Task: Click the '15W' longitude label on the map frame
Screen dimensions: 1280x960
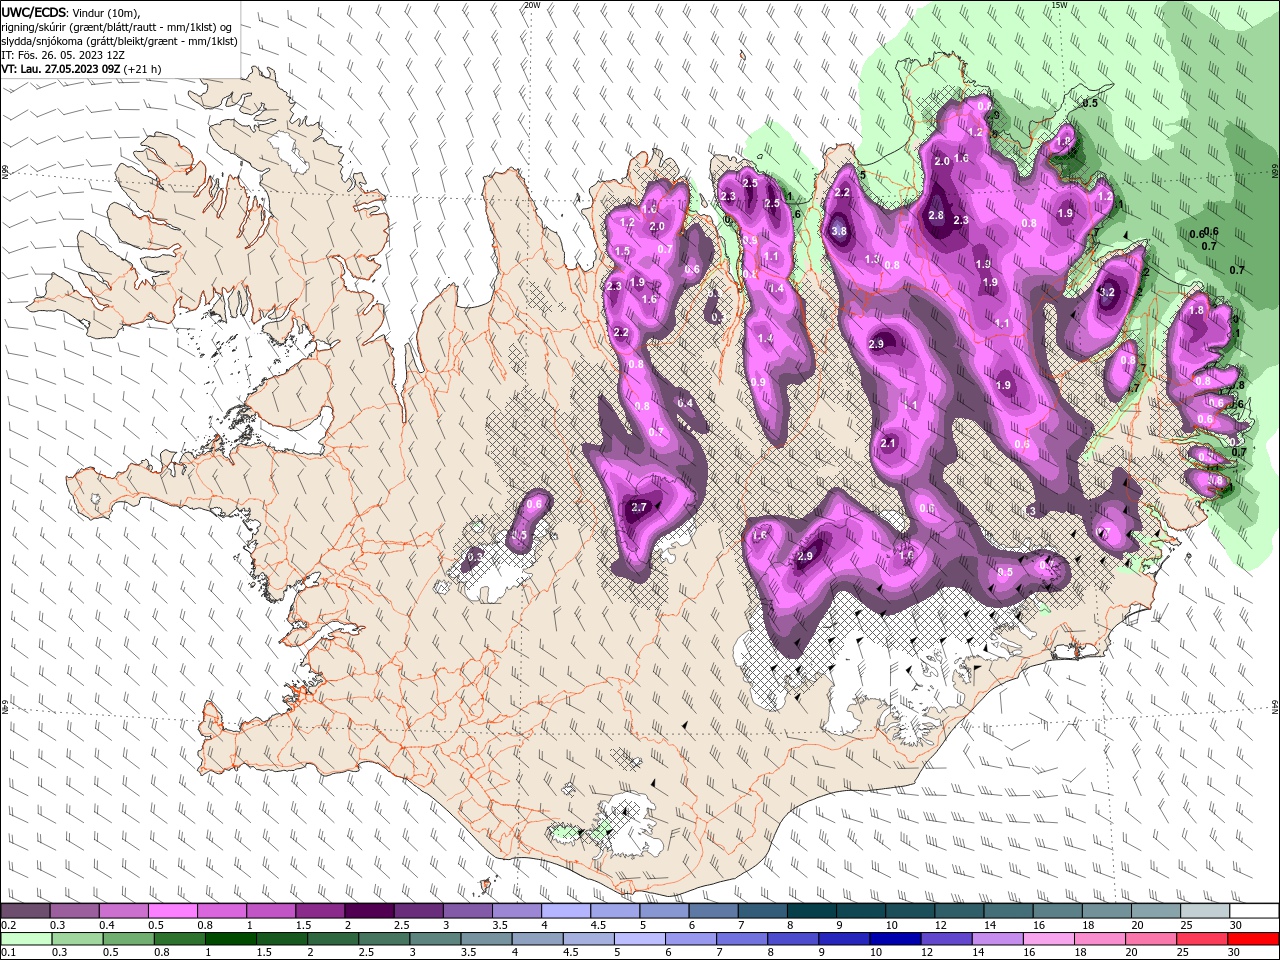Action: (1059, 5)
